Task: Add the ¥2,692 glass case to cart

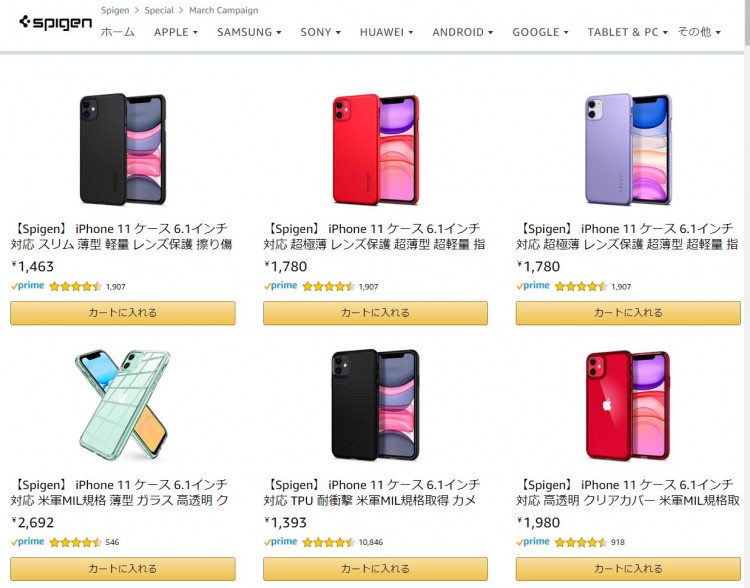Action: (122, 569)
